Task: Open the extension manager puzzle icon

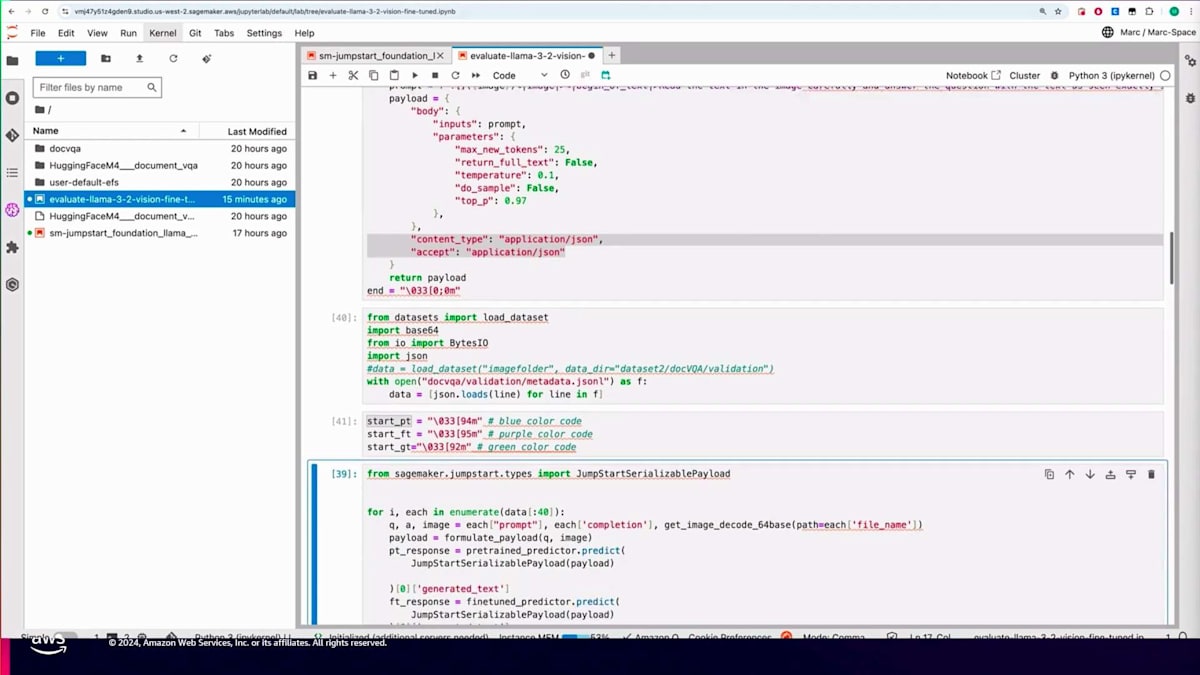Action: (12, 247)
